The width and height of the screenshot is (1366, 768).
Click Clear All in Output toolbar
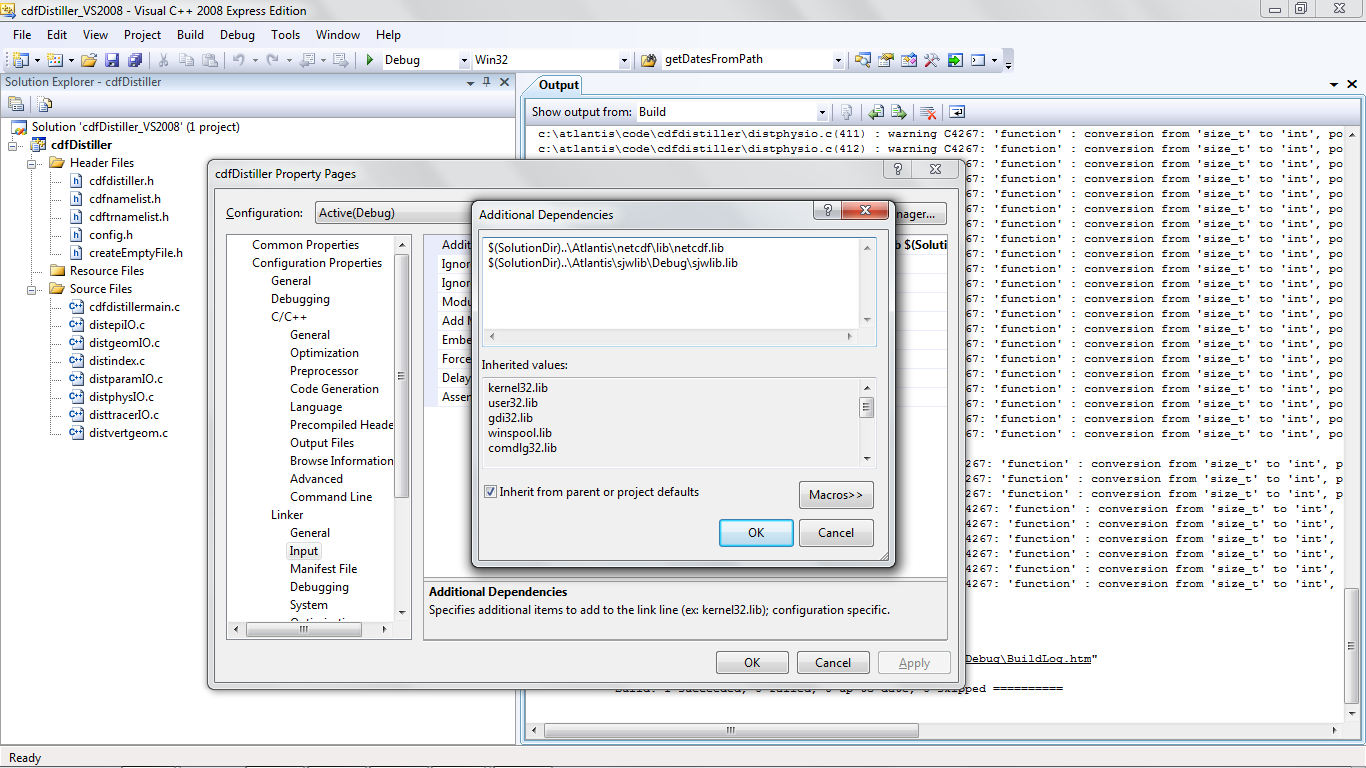coord(928,112)
